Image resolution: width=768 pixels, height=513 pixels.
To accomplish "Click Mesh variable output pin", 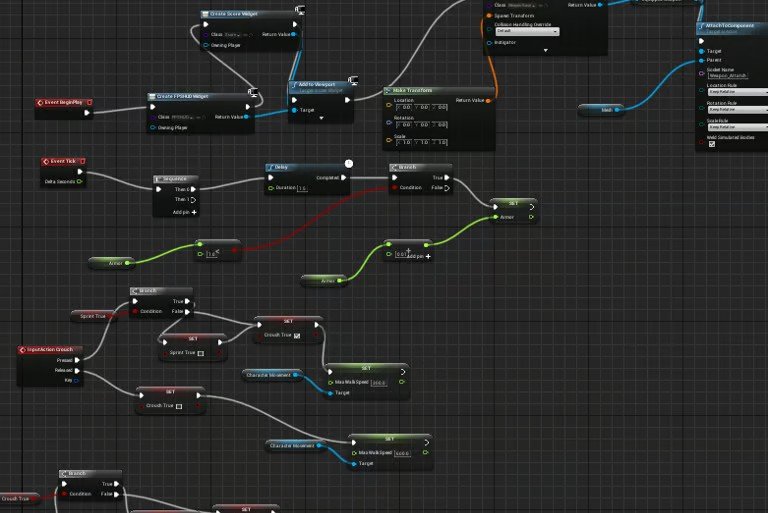I will (617, 110).
